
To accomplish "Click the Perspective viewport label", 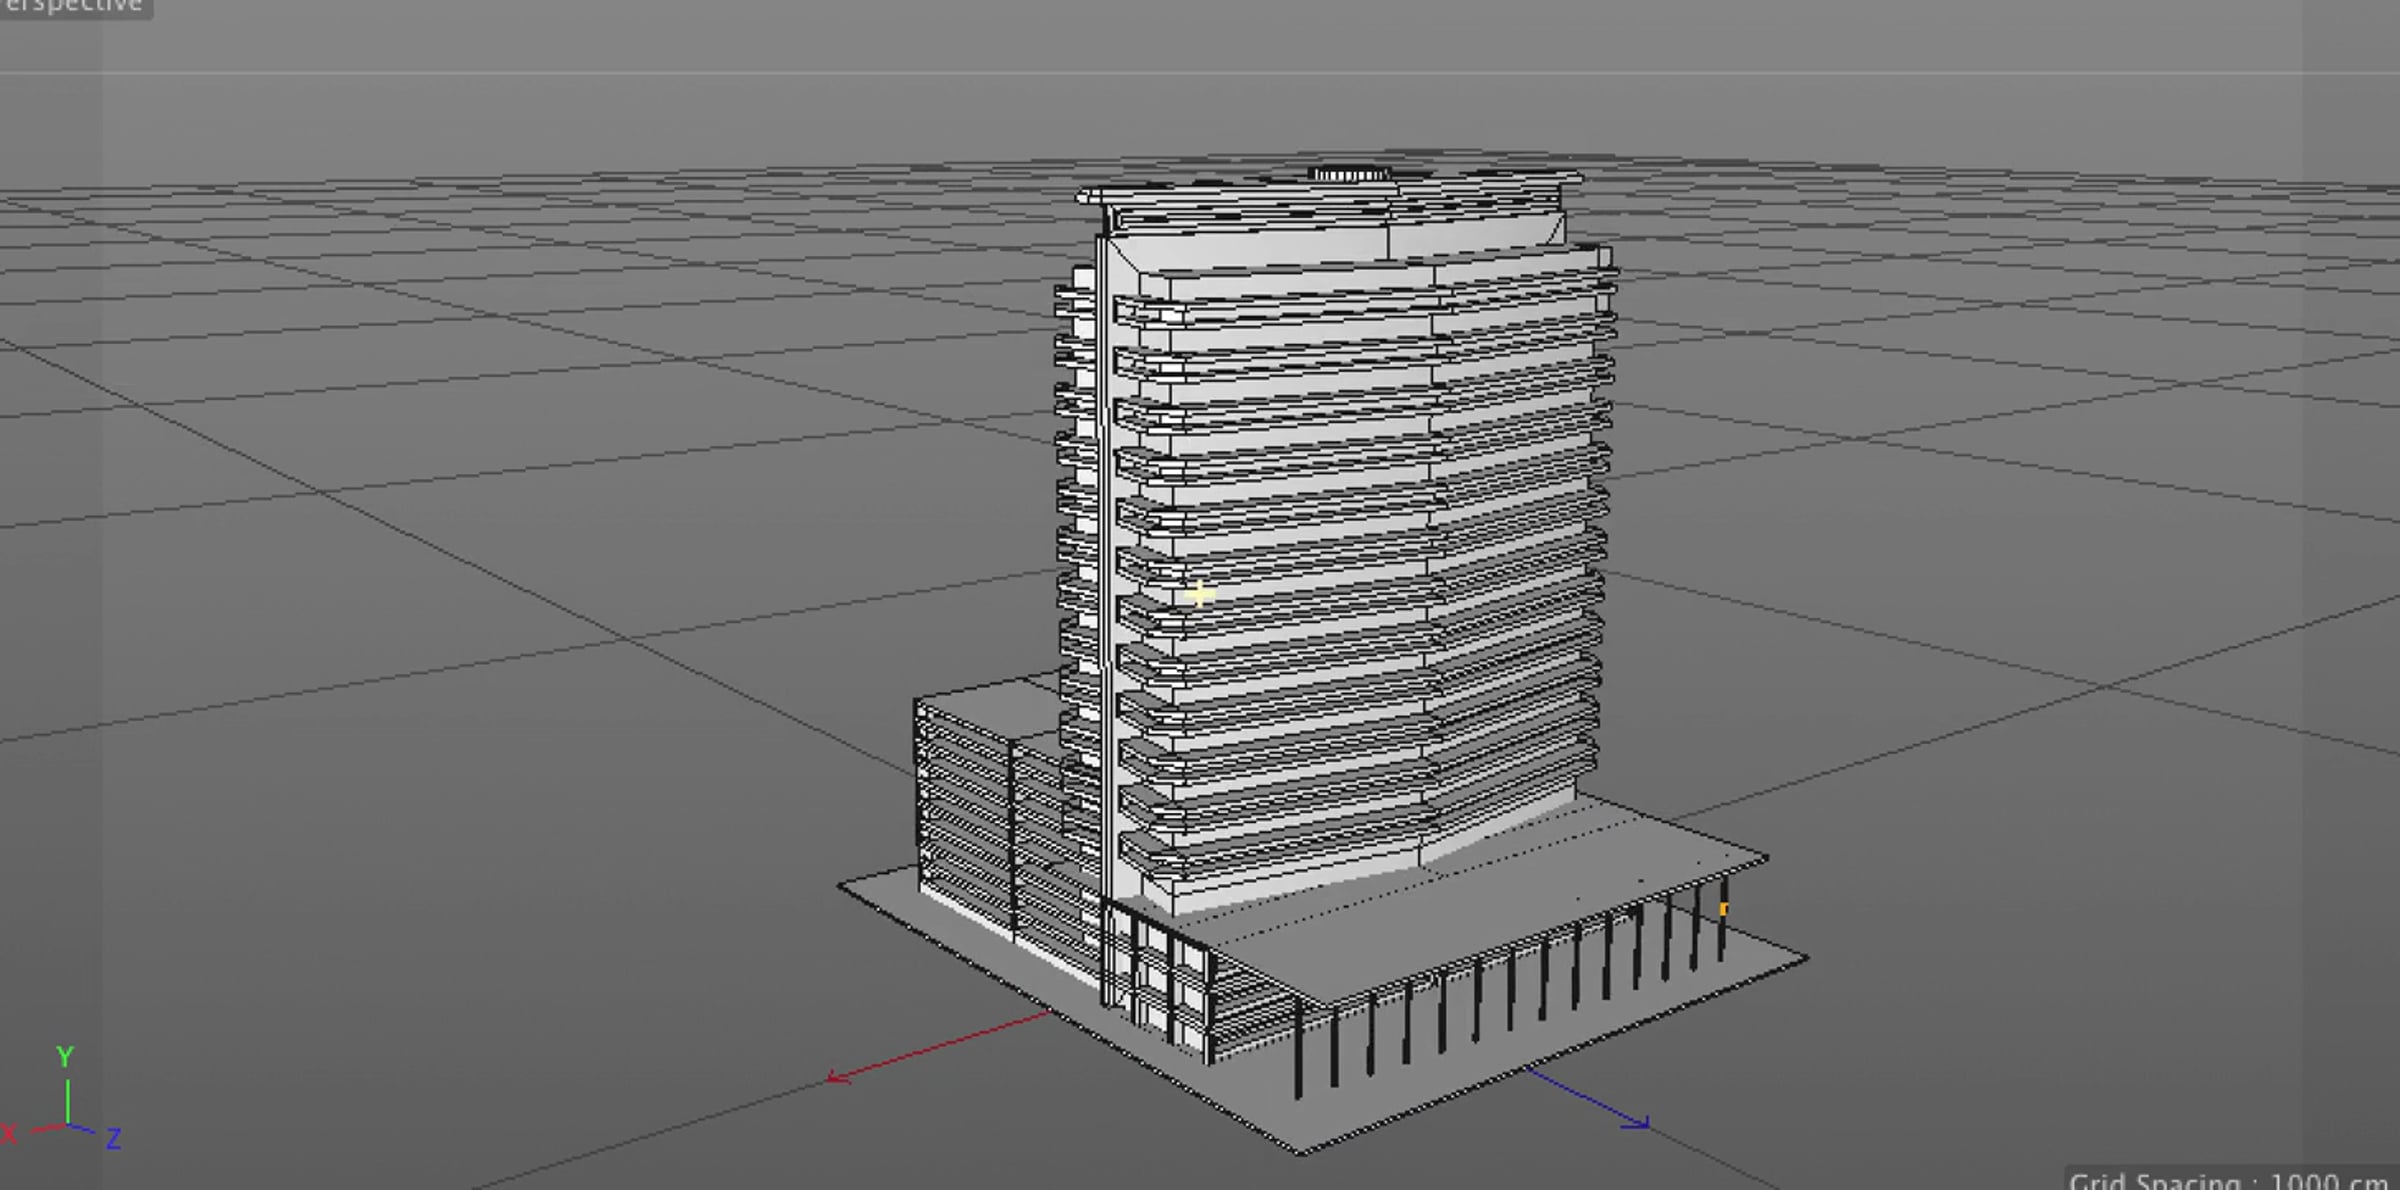I will (x=72, y=6).
